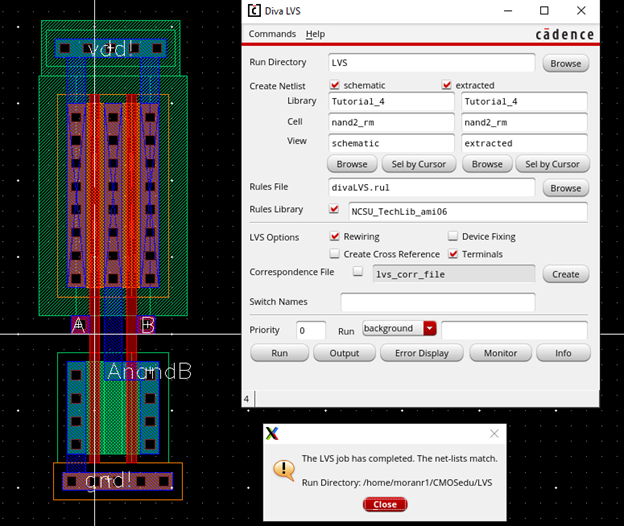Click Browse next to Rules File
The image size is (624, 526).
565,188
